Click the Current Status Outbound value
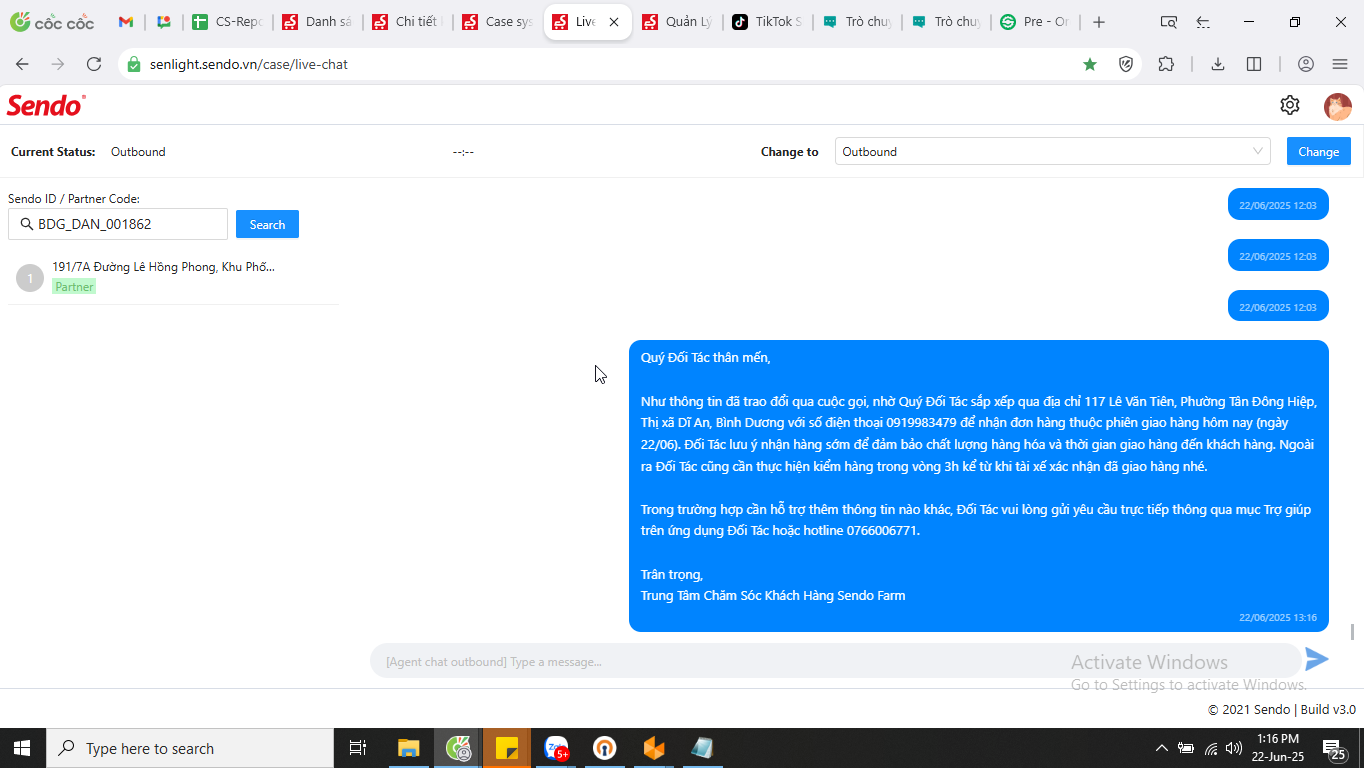The height and width of the screenshot is (768, 1364). pyautogui.click(x=138, y=152)
